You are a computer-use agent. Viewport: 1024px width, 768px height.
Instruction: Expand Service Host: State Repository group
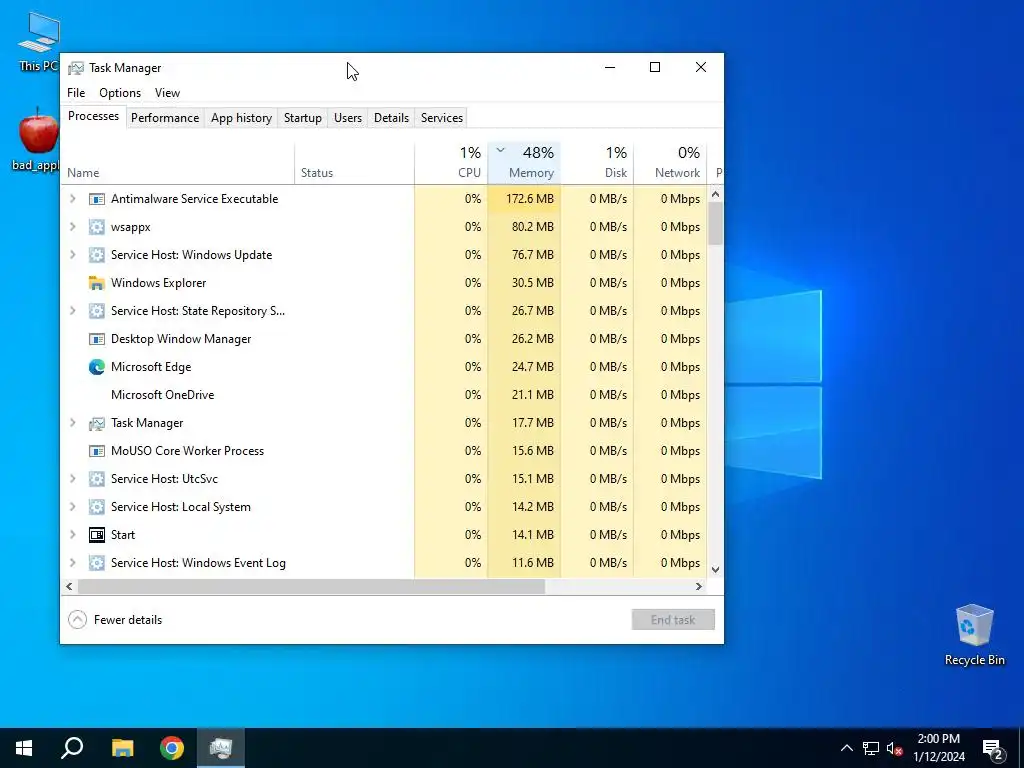point(72,311)
